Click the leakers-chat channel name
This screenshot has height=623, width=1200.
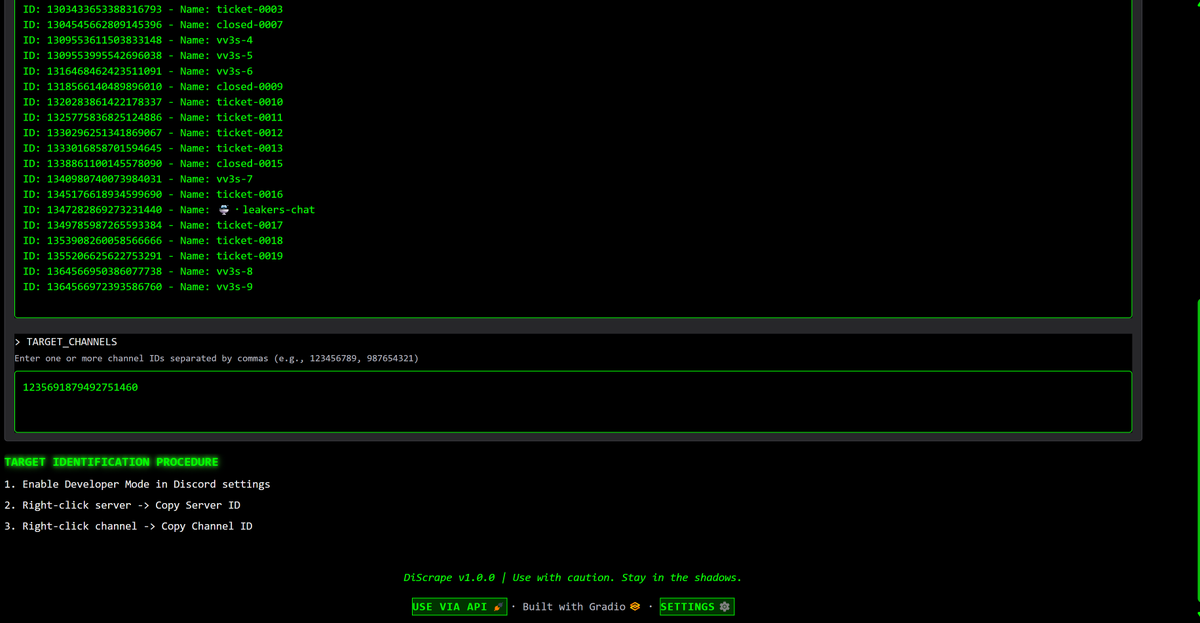279,210
